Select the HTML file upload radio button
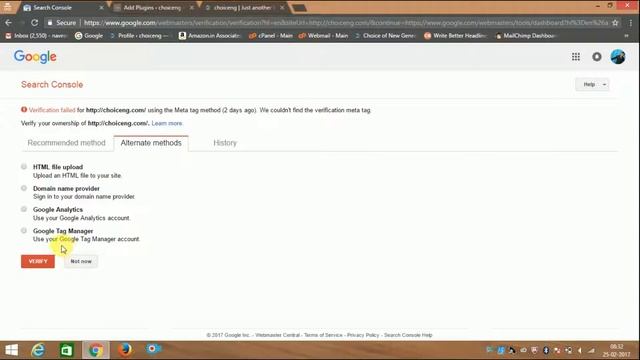640x360 pixels. 24,167
